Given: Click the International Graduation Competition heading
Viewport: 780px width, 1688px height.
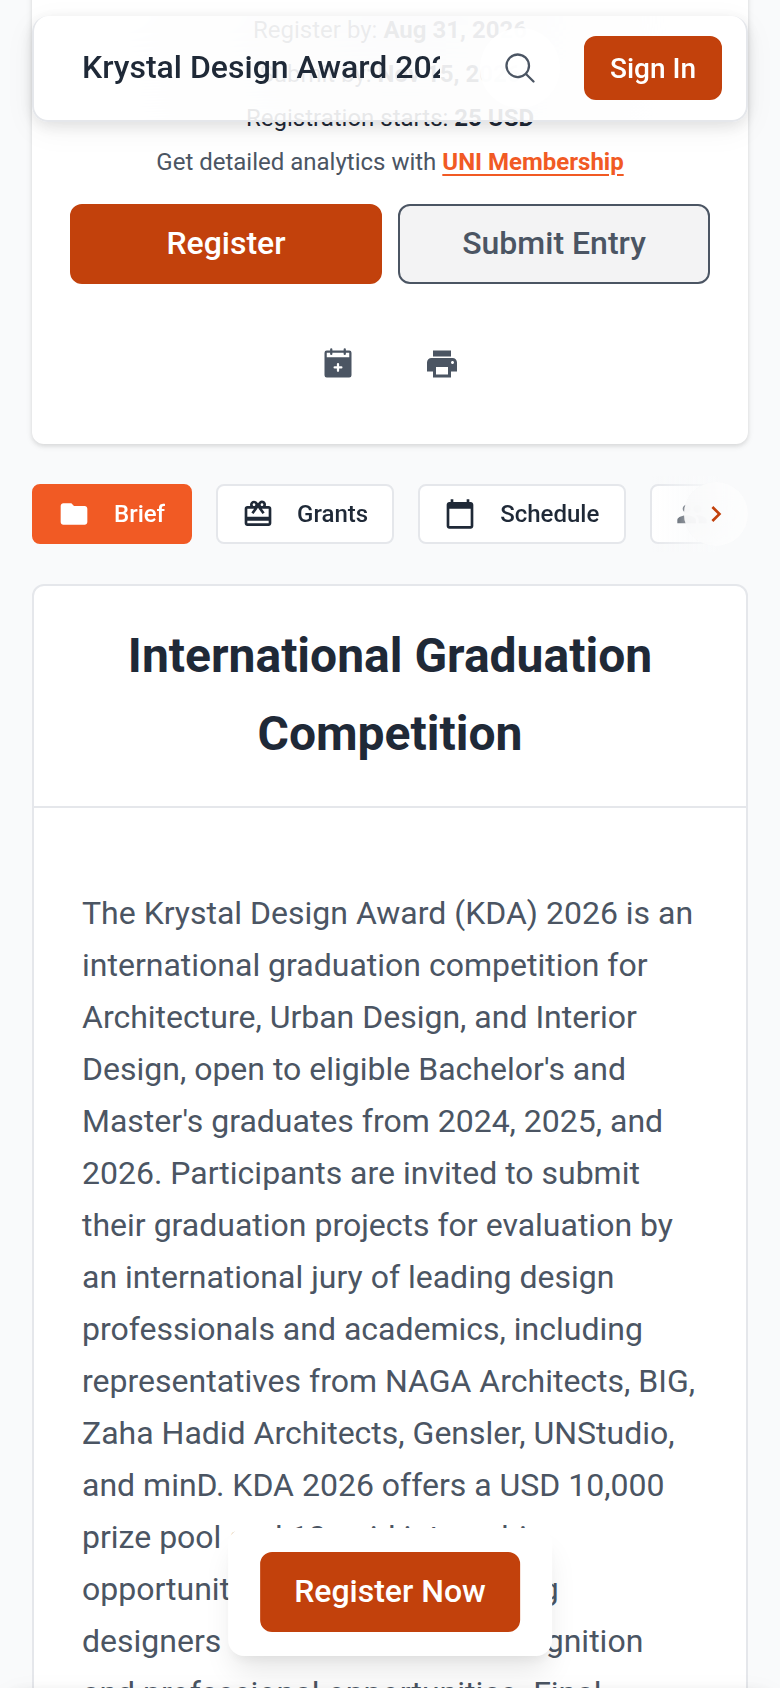Looking at the screenshot, I should (x=390, y=695).
